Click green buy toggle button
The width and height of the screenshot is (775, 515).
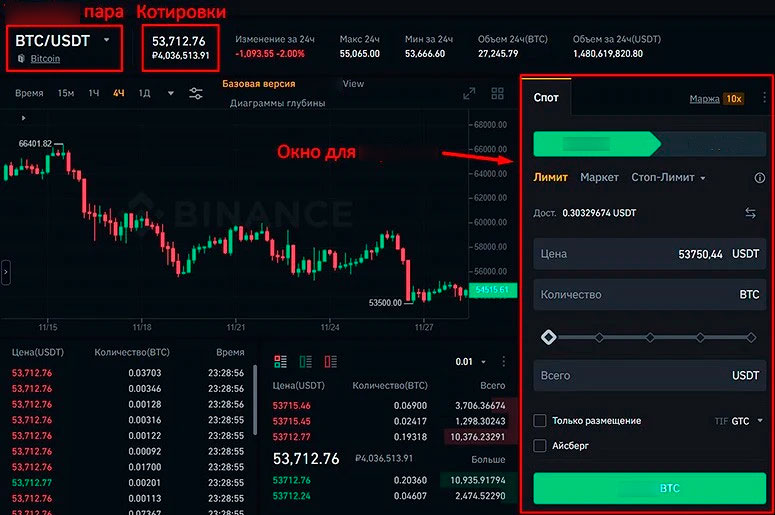(597, 144)
